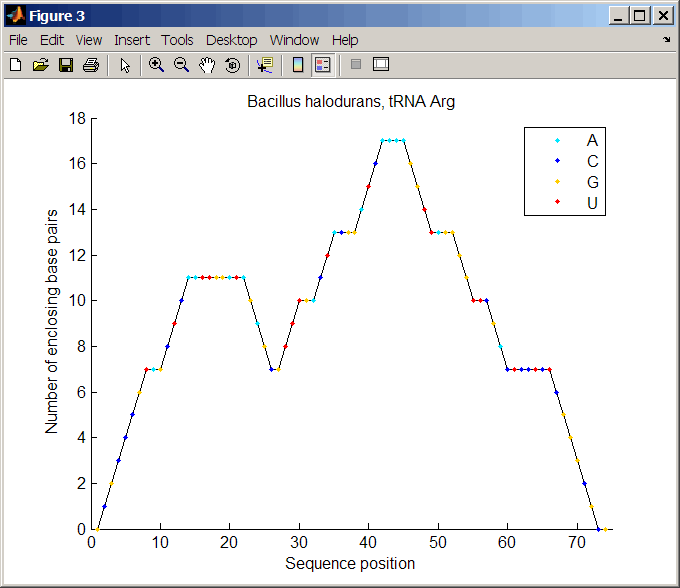Toggle the Insert Legend toolbar button
The height and width of the screenshot is (588, 680).
click(x=323, y=65)
